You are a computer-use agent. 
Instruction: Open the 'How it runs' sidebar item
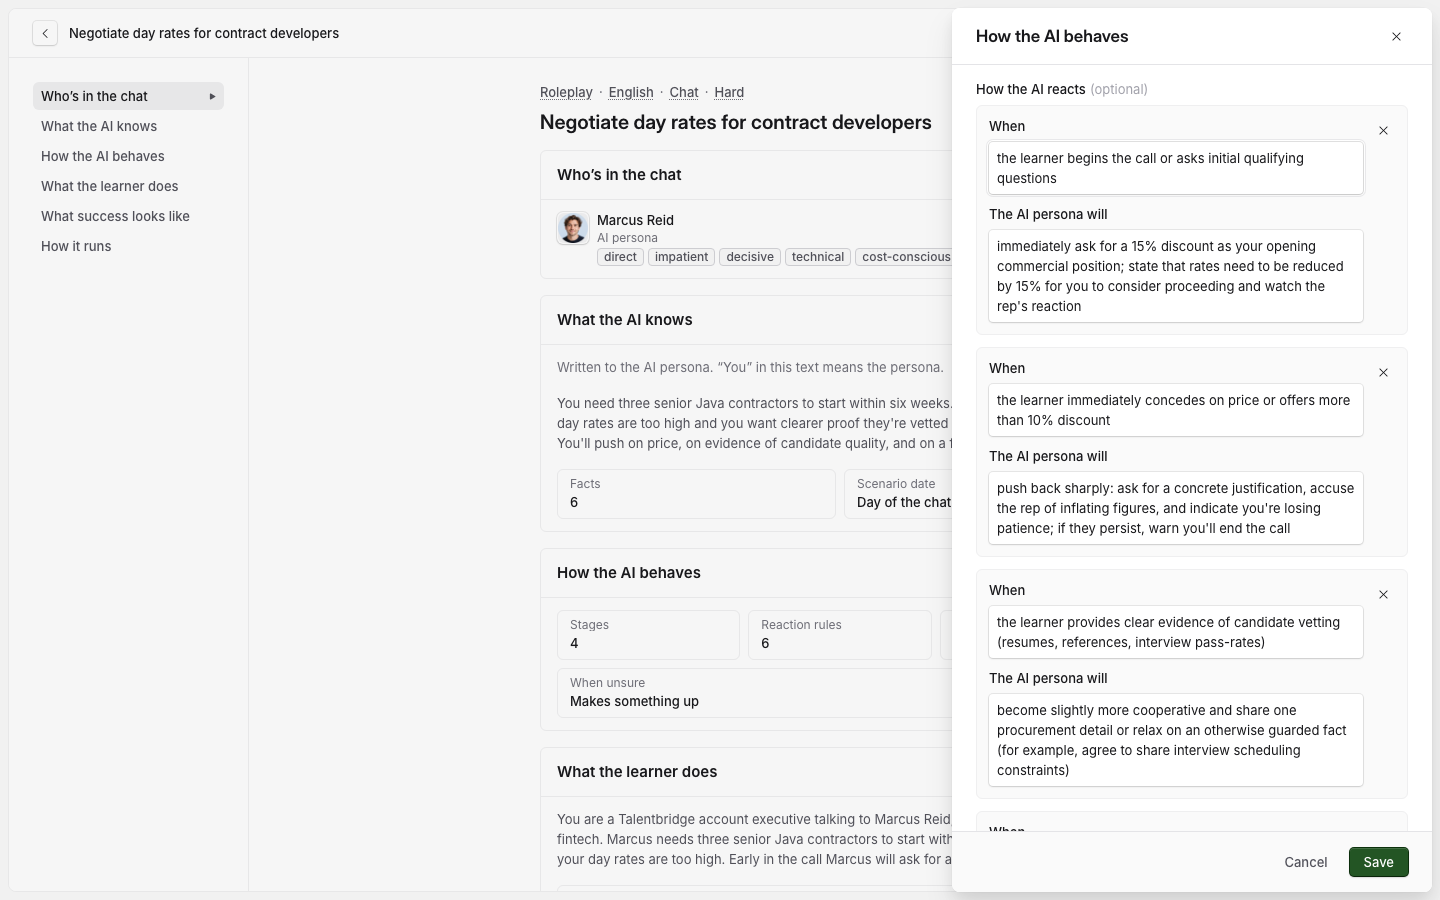[x=128, y=246]
